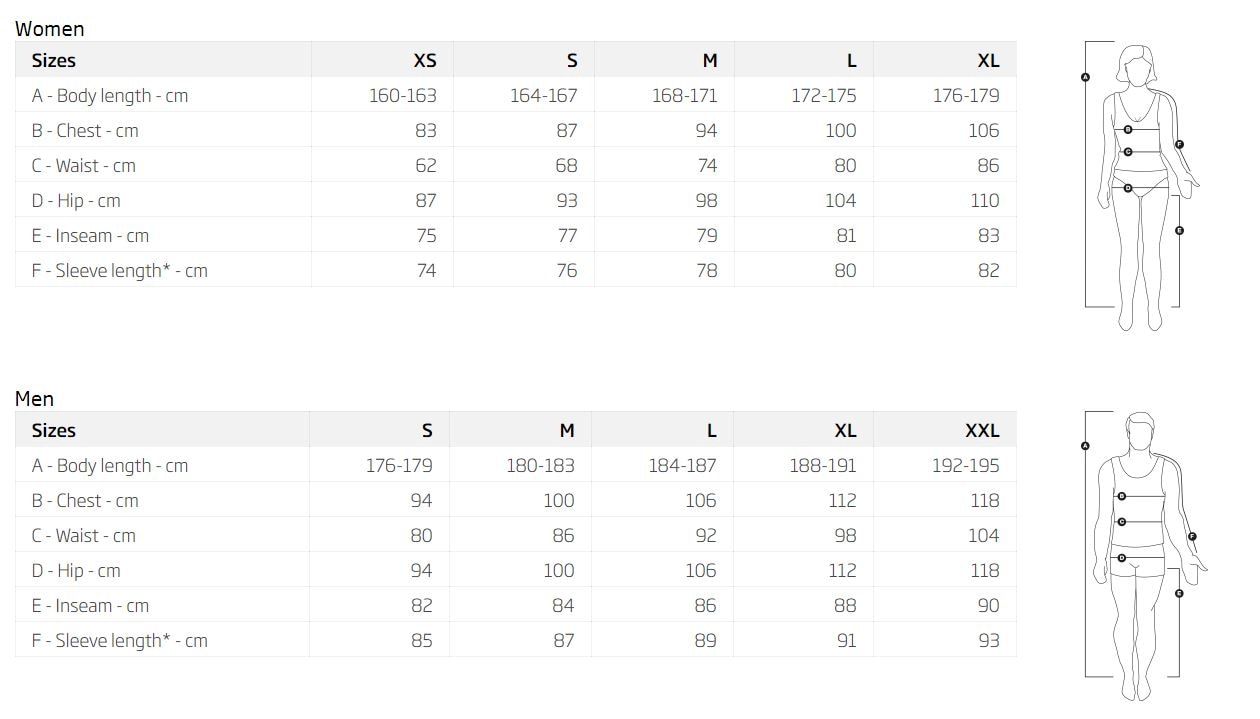This screenshot has height=719, width=1260.
Task: Click sleeve marker F on men's figure
Action: [x=1193, y=537]
